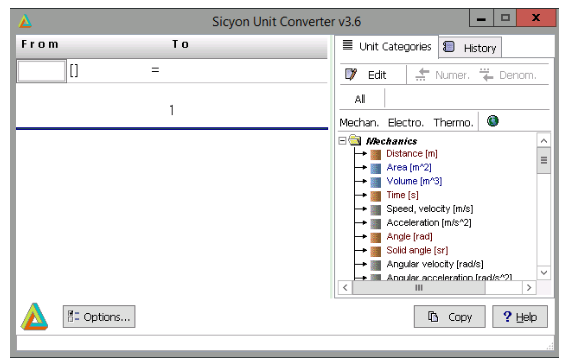Click the blue icon beside Volume [m^3]

point(376,182)
